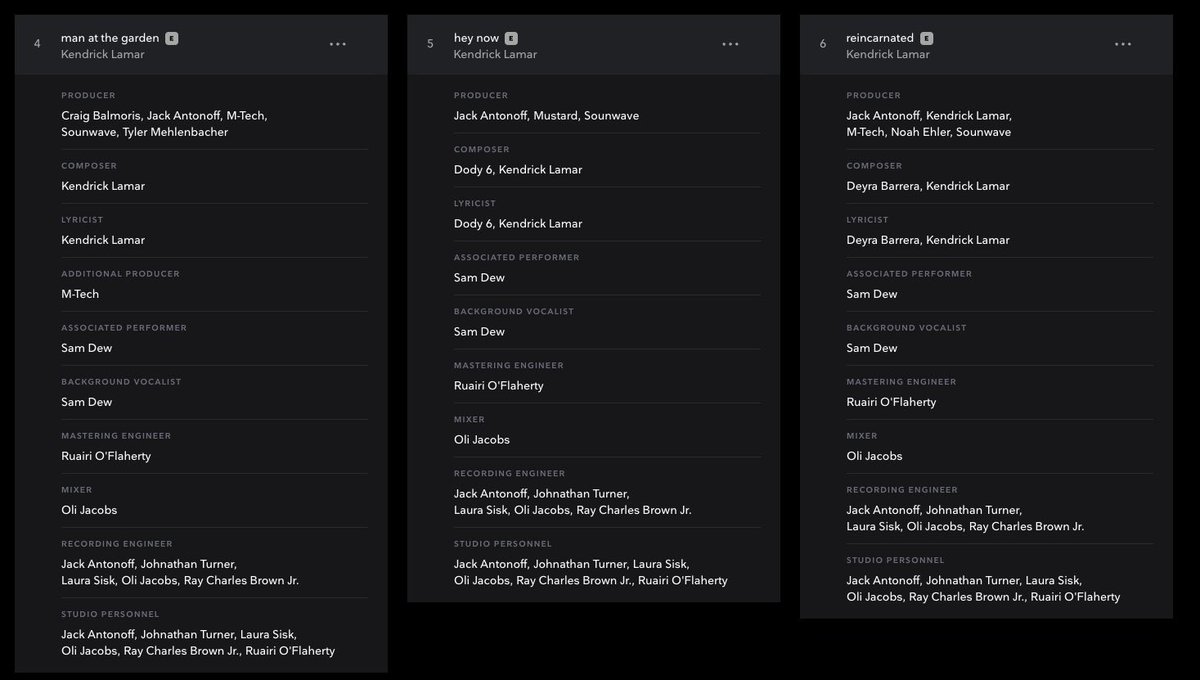Click Ruairi O'Flaherty under Mastering Engineer in reincarnated
Image resolution: width=1200 pixels, height=680 pixels.
[891, 402]
